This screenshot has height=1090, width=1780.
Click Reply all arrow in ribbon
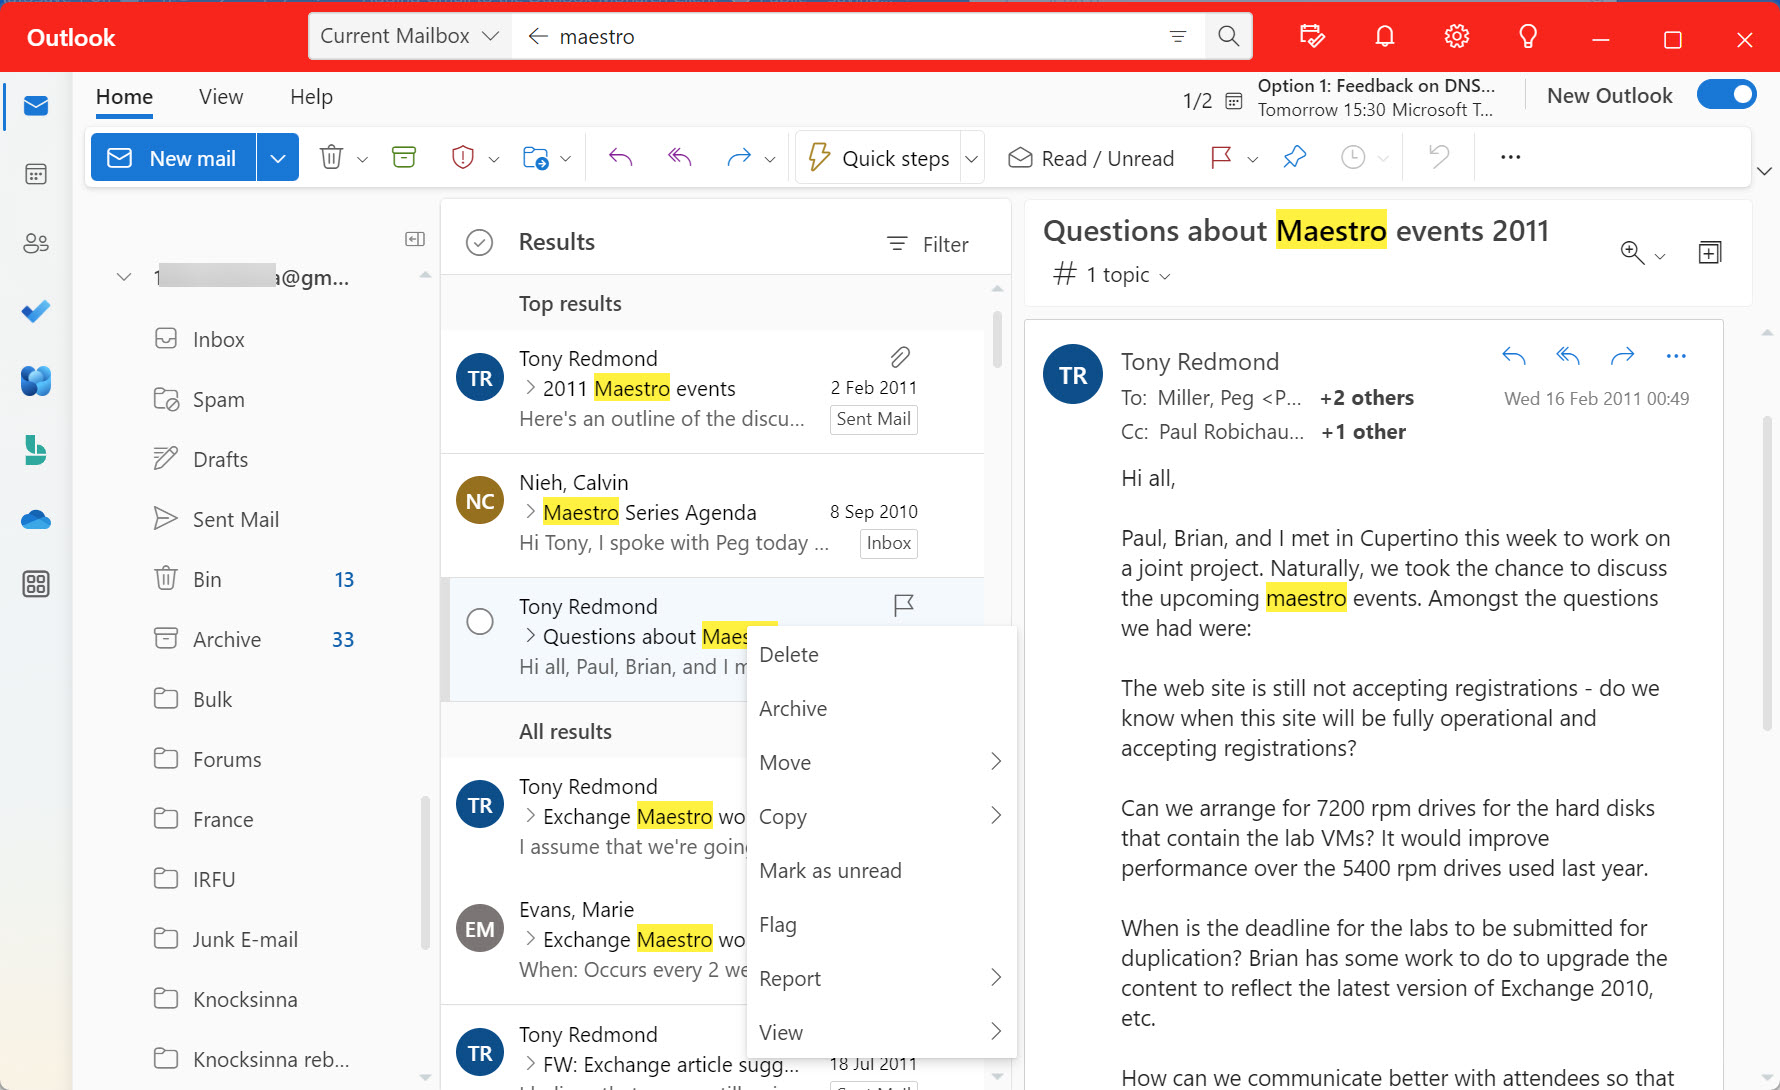coord(680,157)
